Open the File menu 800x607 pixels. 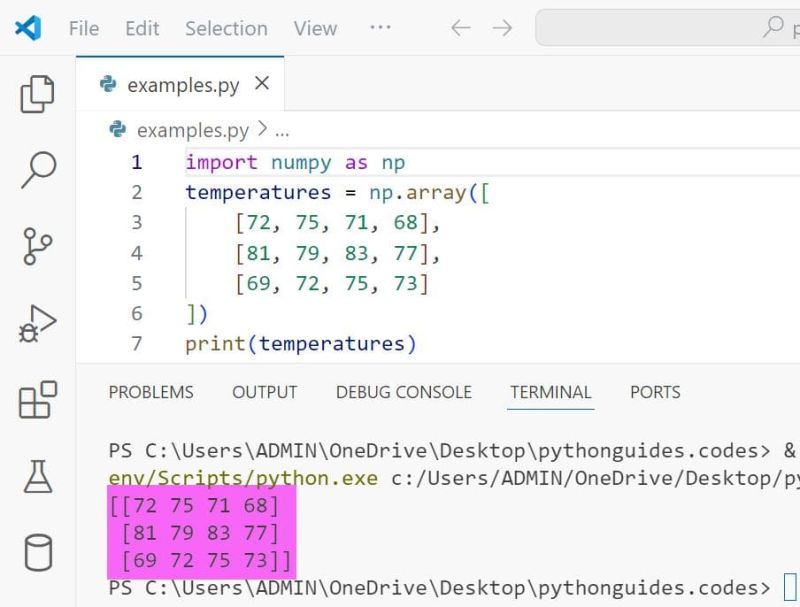tap(83, 29)
